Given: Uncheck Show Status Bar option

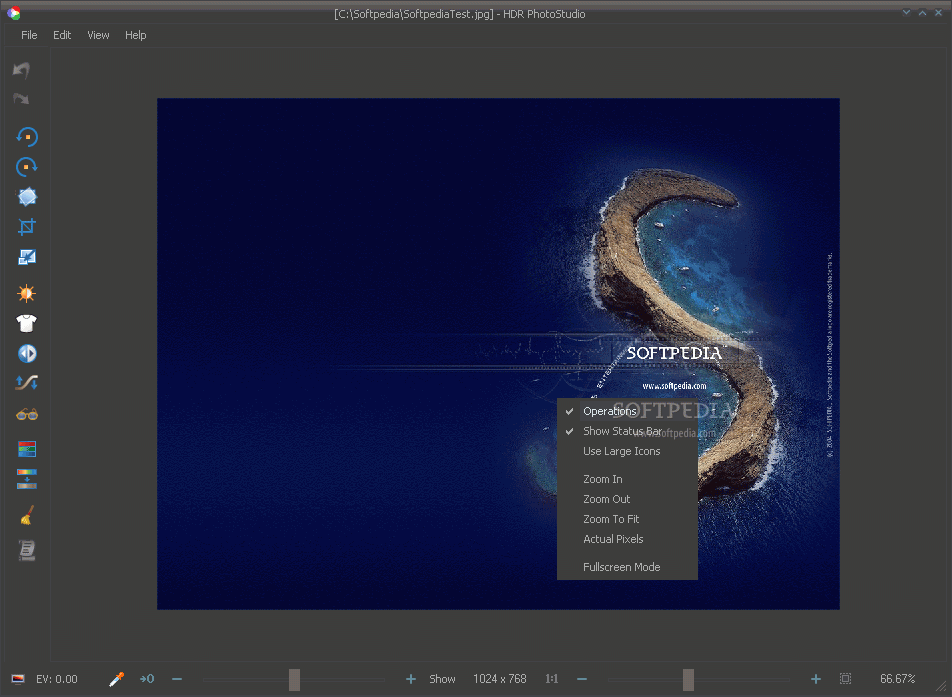Looking at the screenshot, I should tap(627, 431).
